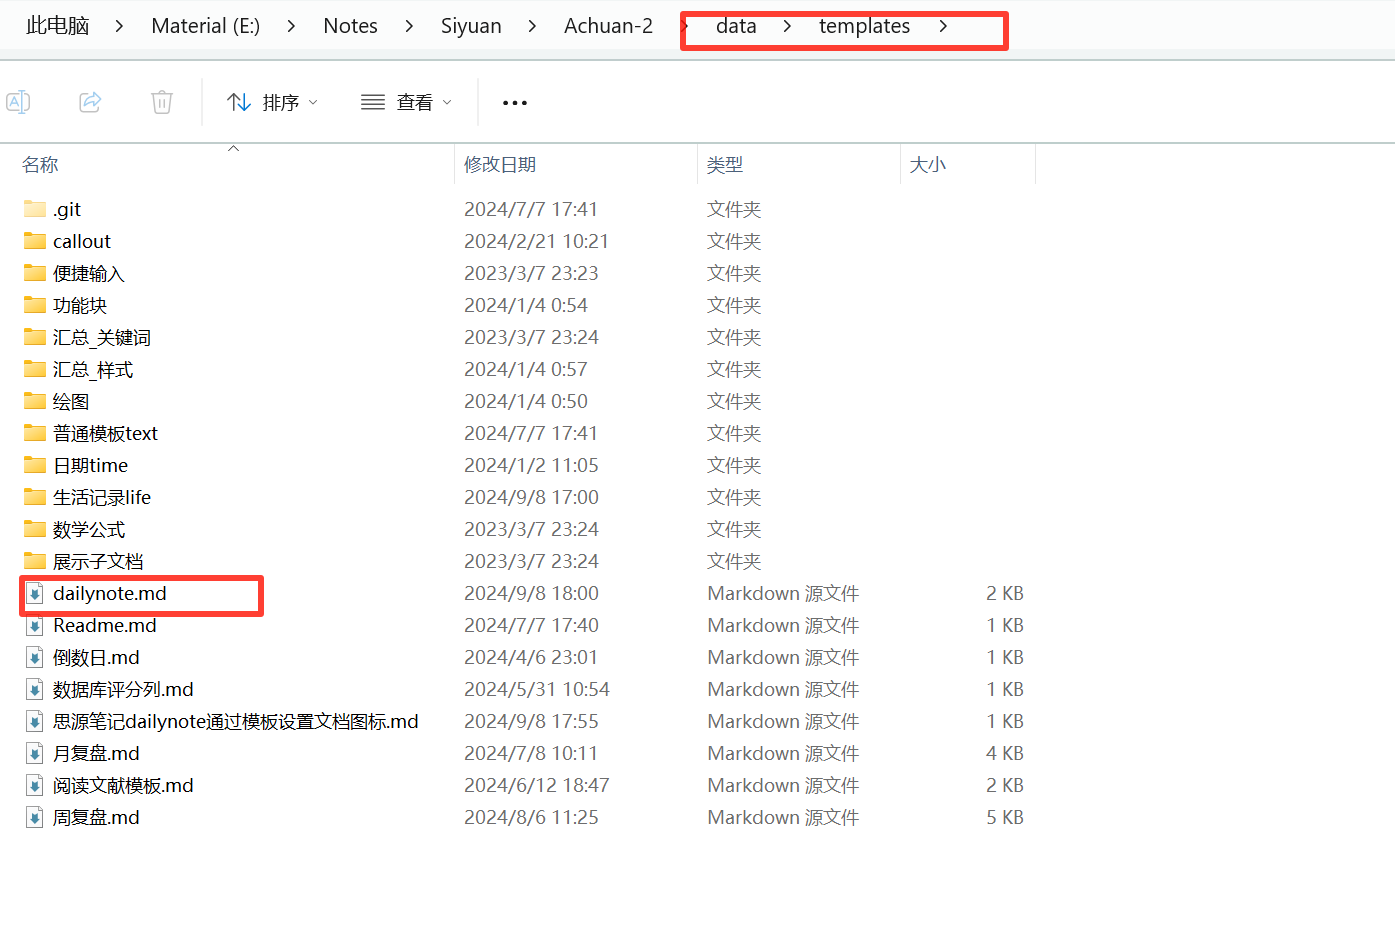Select the 生活记录life folder icon
The height and width of the screenshot is (942, 1395).
coord(35,497)
